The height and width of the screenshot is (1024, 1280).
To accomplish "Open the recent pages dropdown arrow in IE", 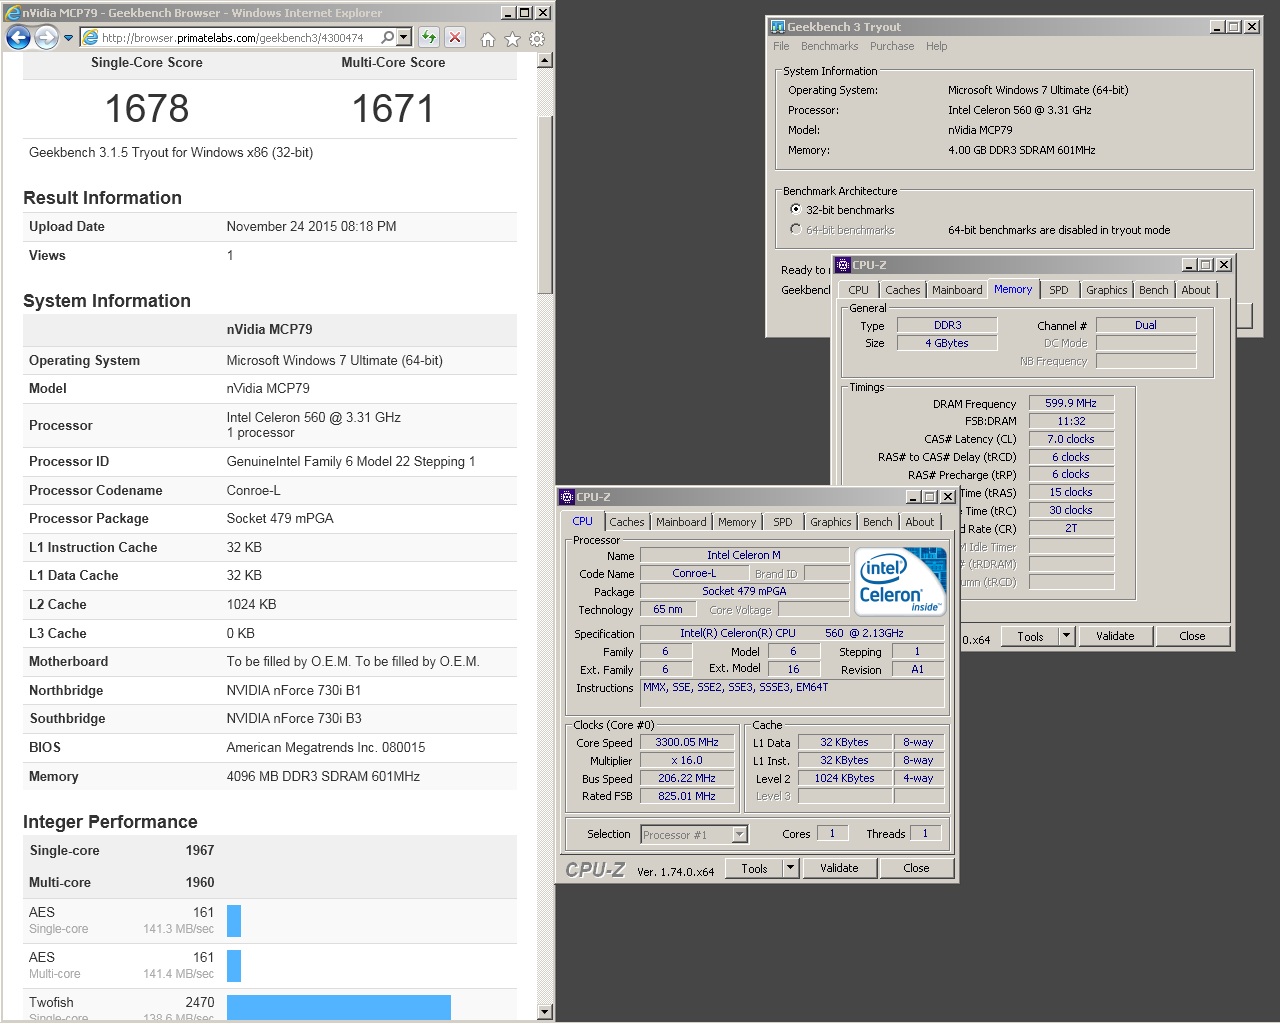I will (68, 38).
